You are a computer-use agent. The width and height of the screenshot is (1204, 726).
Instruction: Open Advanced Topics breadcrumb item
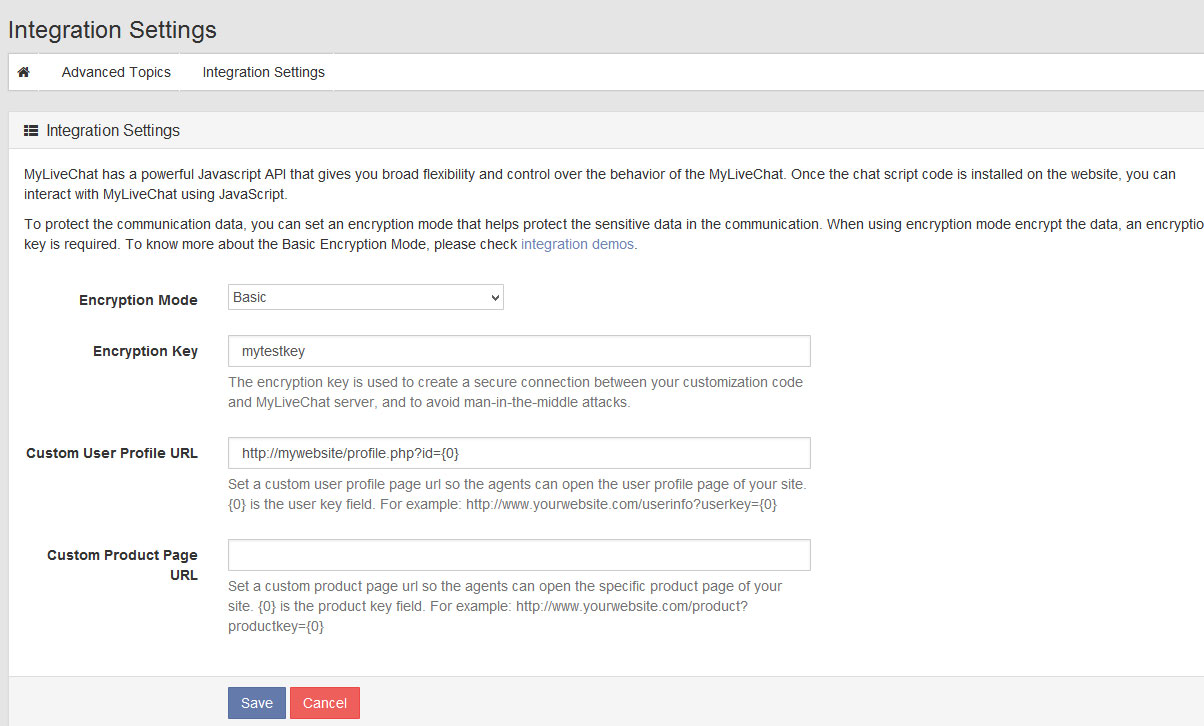(116, 72)
